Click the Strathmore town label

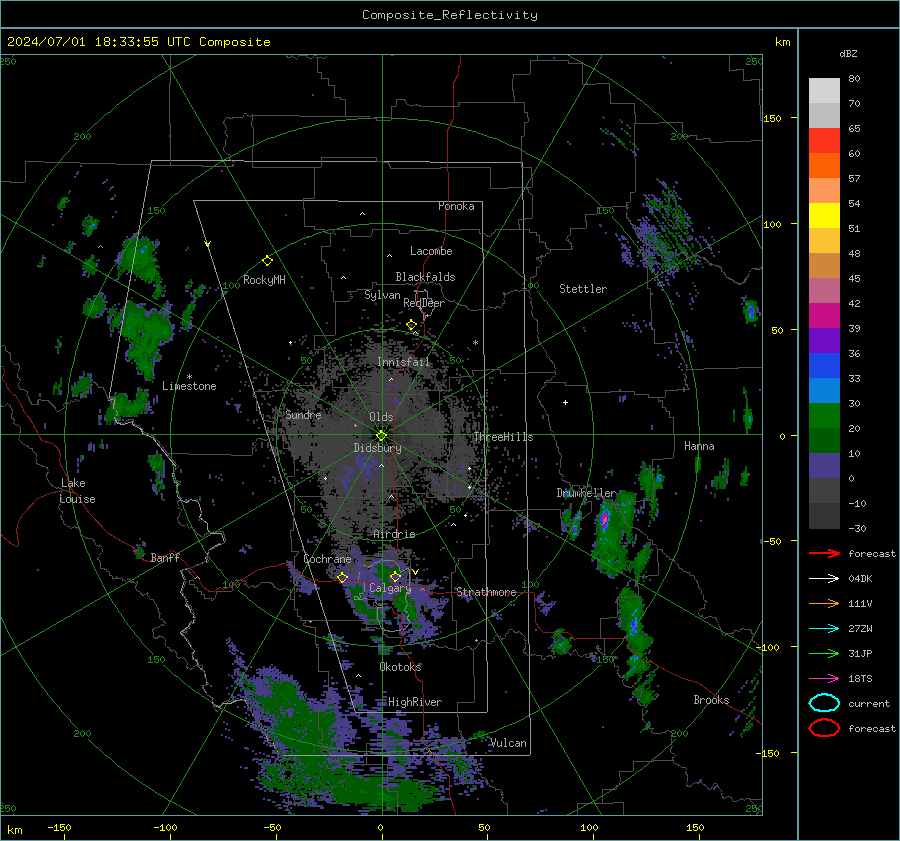(x=486, y=592)
